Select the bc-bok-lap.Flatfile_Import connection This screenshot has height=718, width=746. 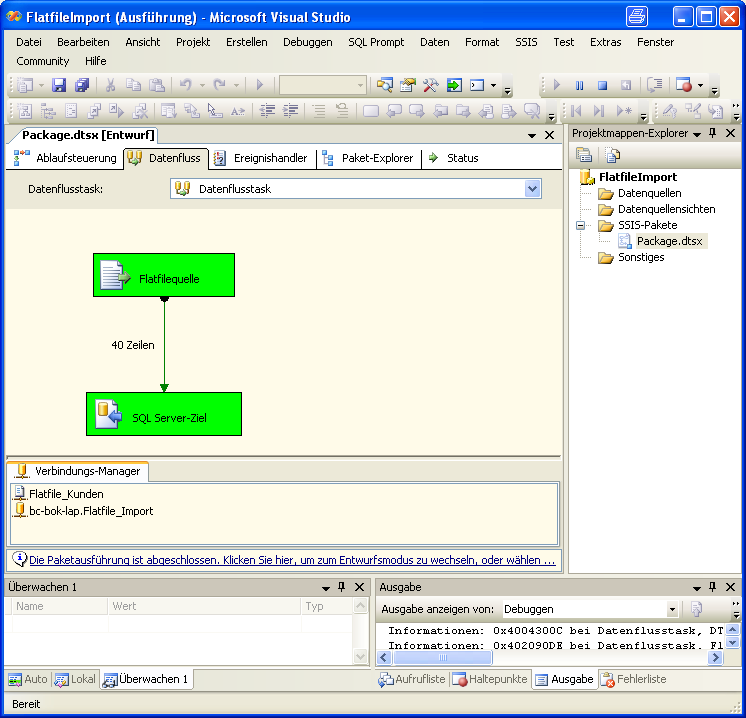[91, 511]
